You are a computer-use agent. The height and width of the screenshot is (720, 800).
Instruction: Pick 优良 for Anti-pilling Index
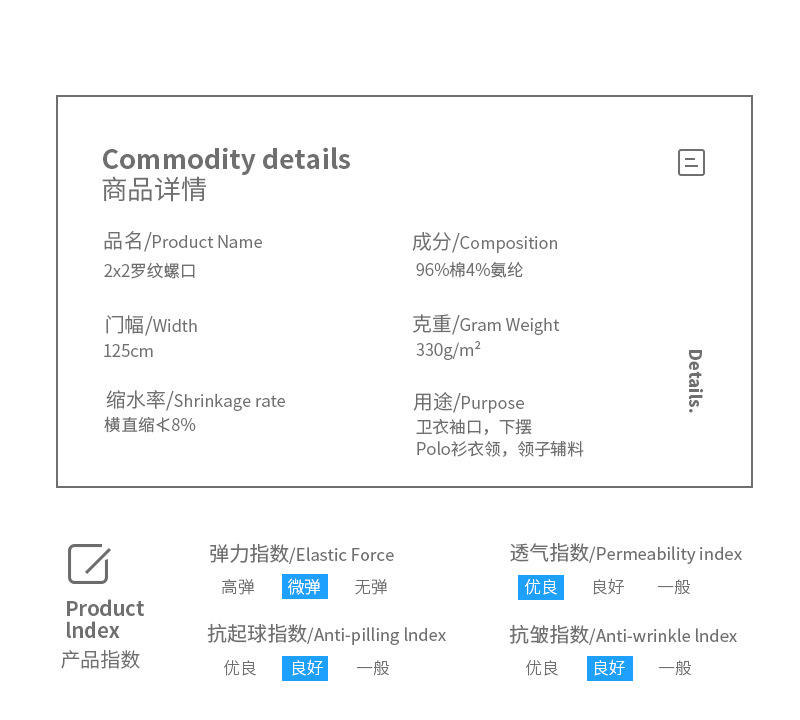coord(240,668)
